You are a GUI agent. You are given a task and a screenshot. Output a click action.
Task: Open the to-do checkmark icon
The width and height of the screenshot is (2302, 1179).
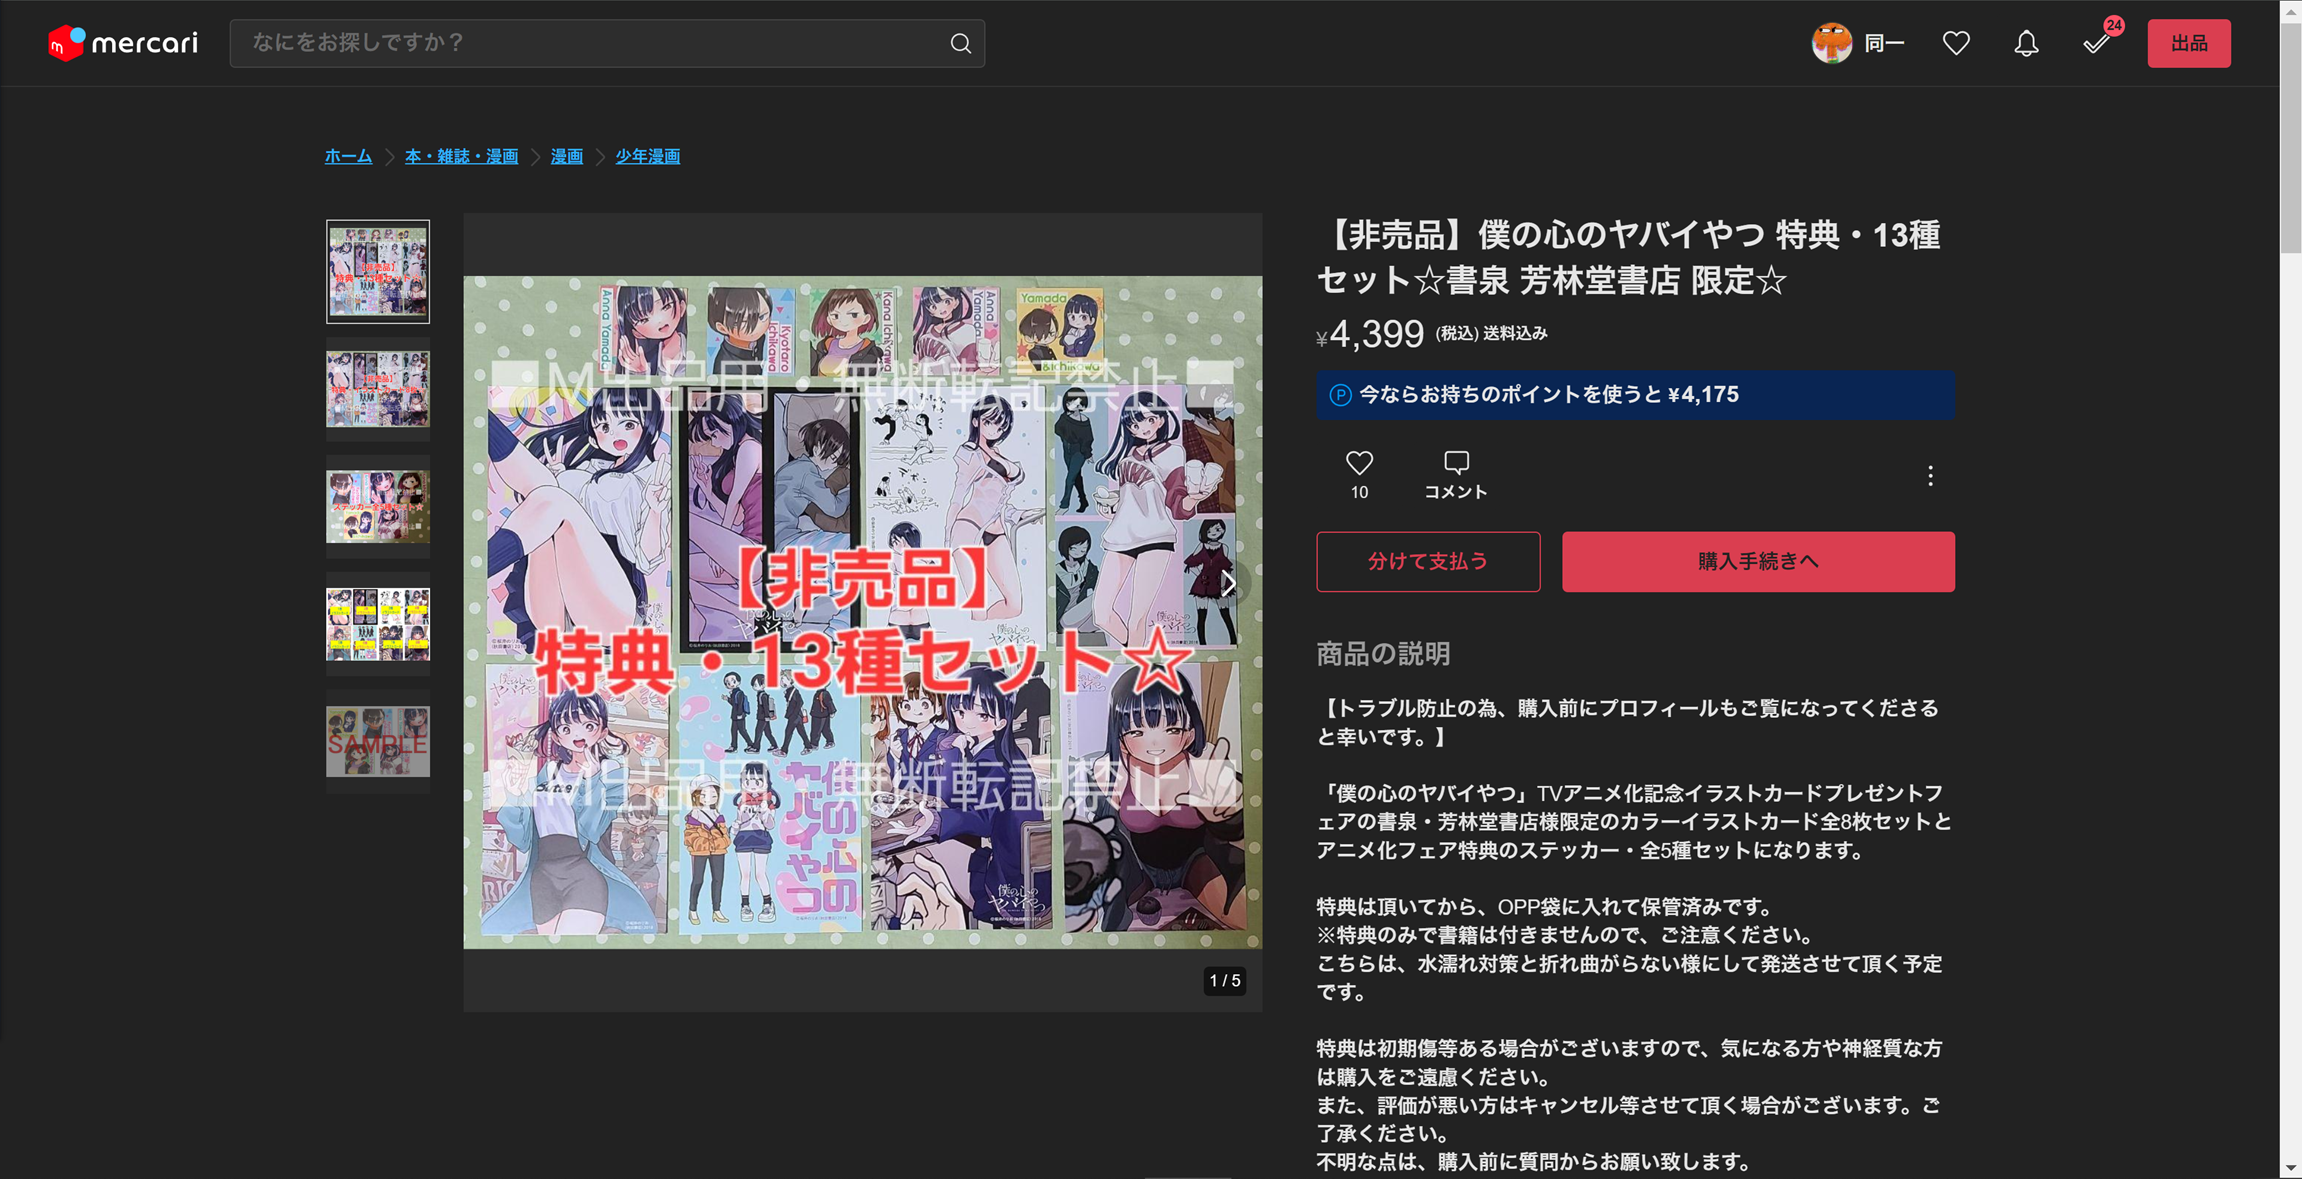(2096, 43)
